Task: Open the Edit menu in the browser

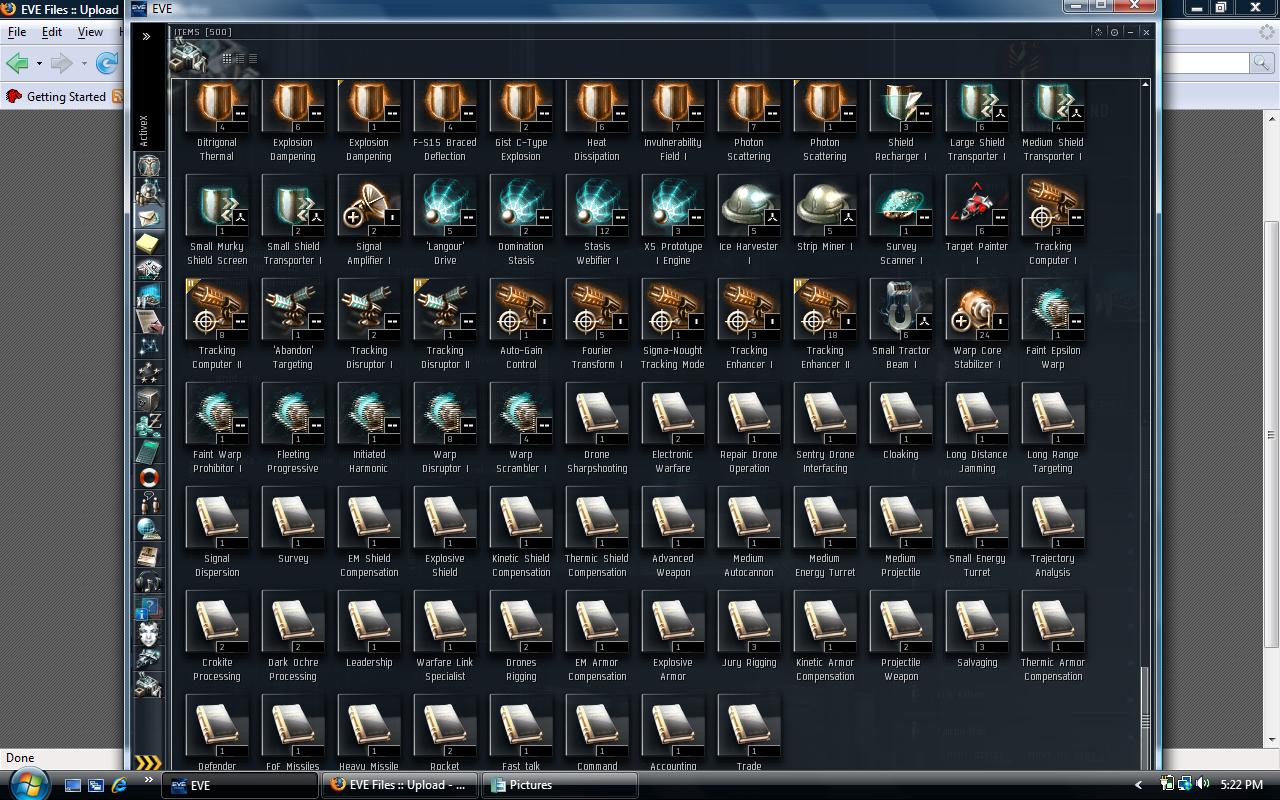Action: coord(51,32)
